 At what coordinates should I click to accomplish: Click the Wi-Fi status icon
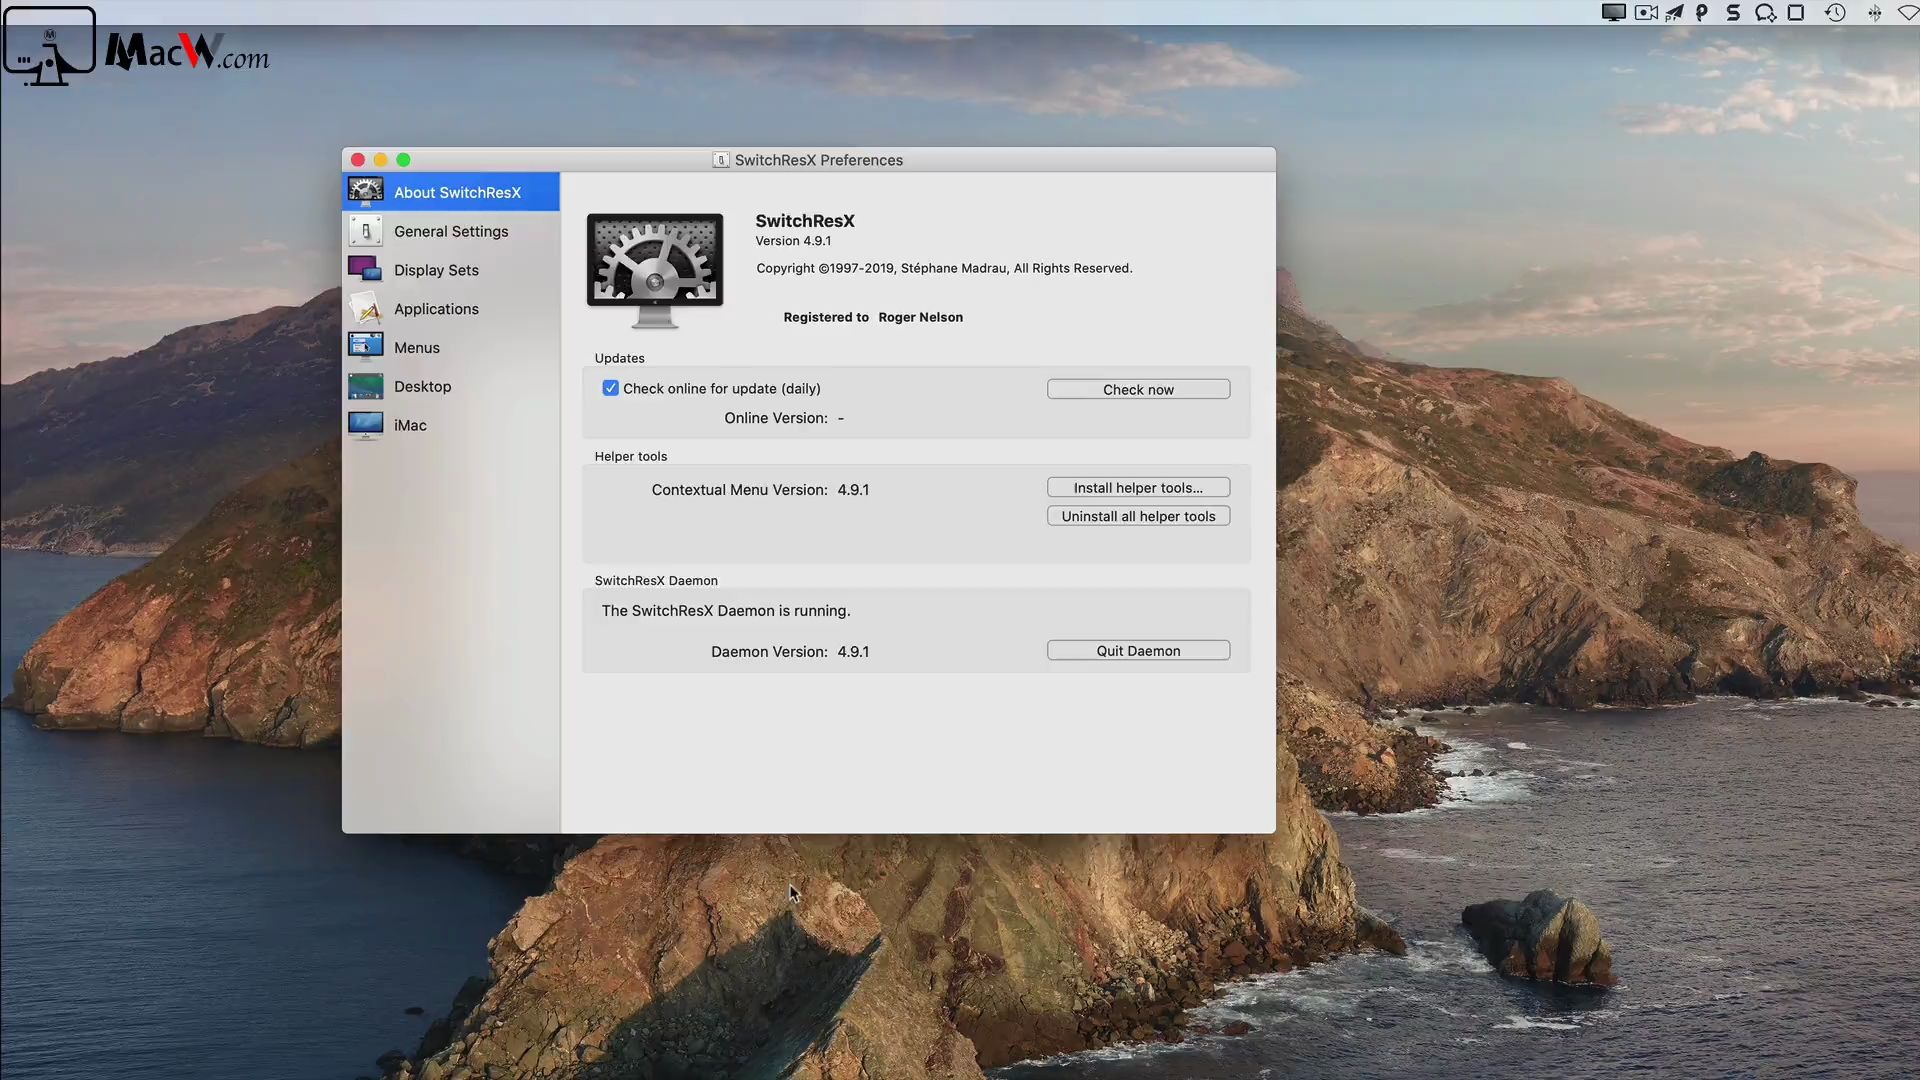[1908, 13]
